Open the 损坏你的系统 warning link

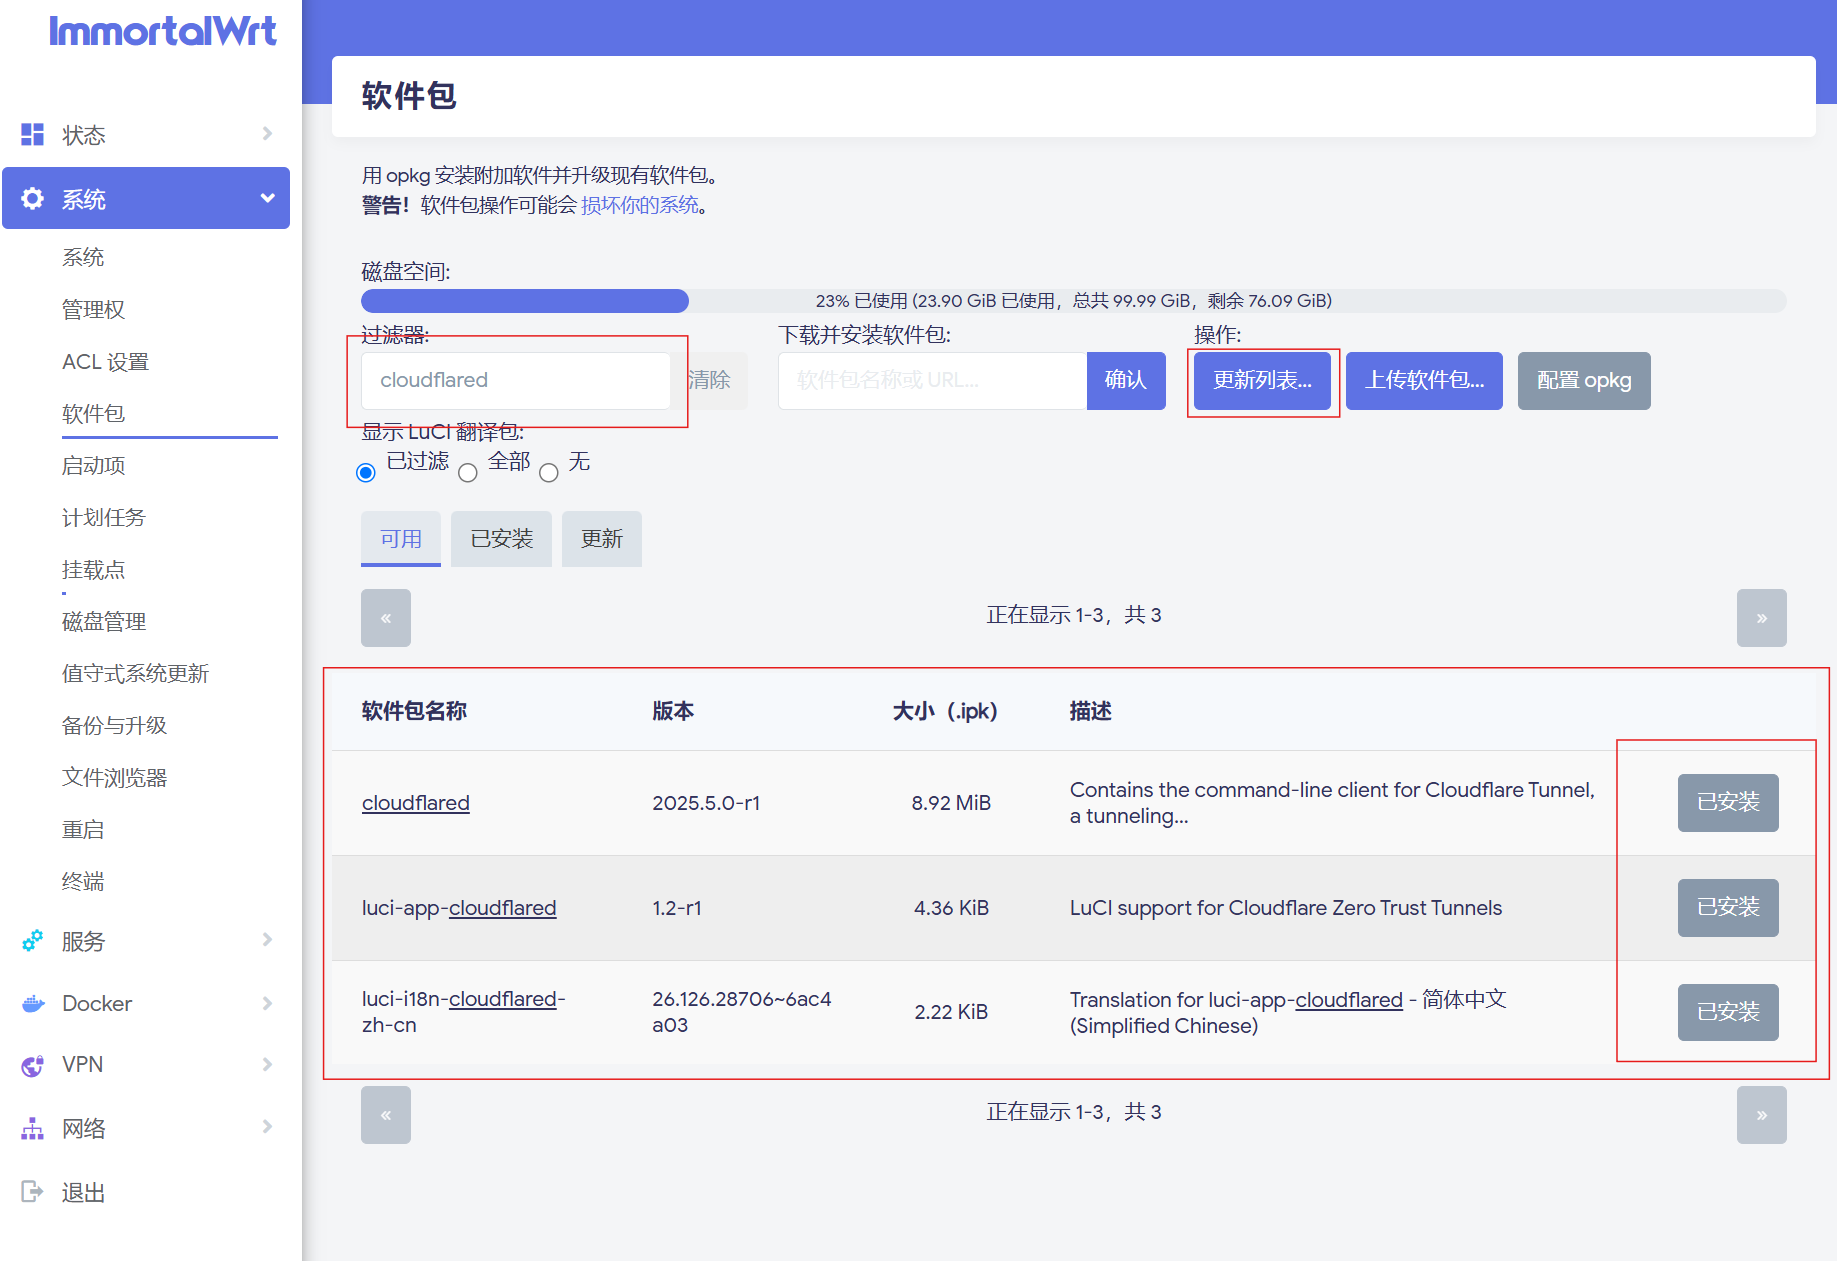coord(640,205)
